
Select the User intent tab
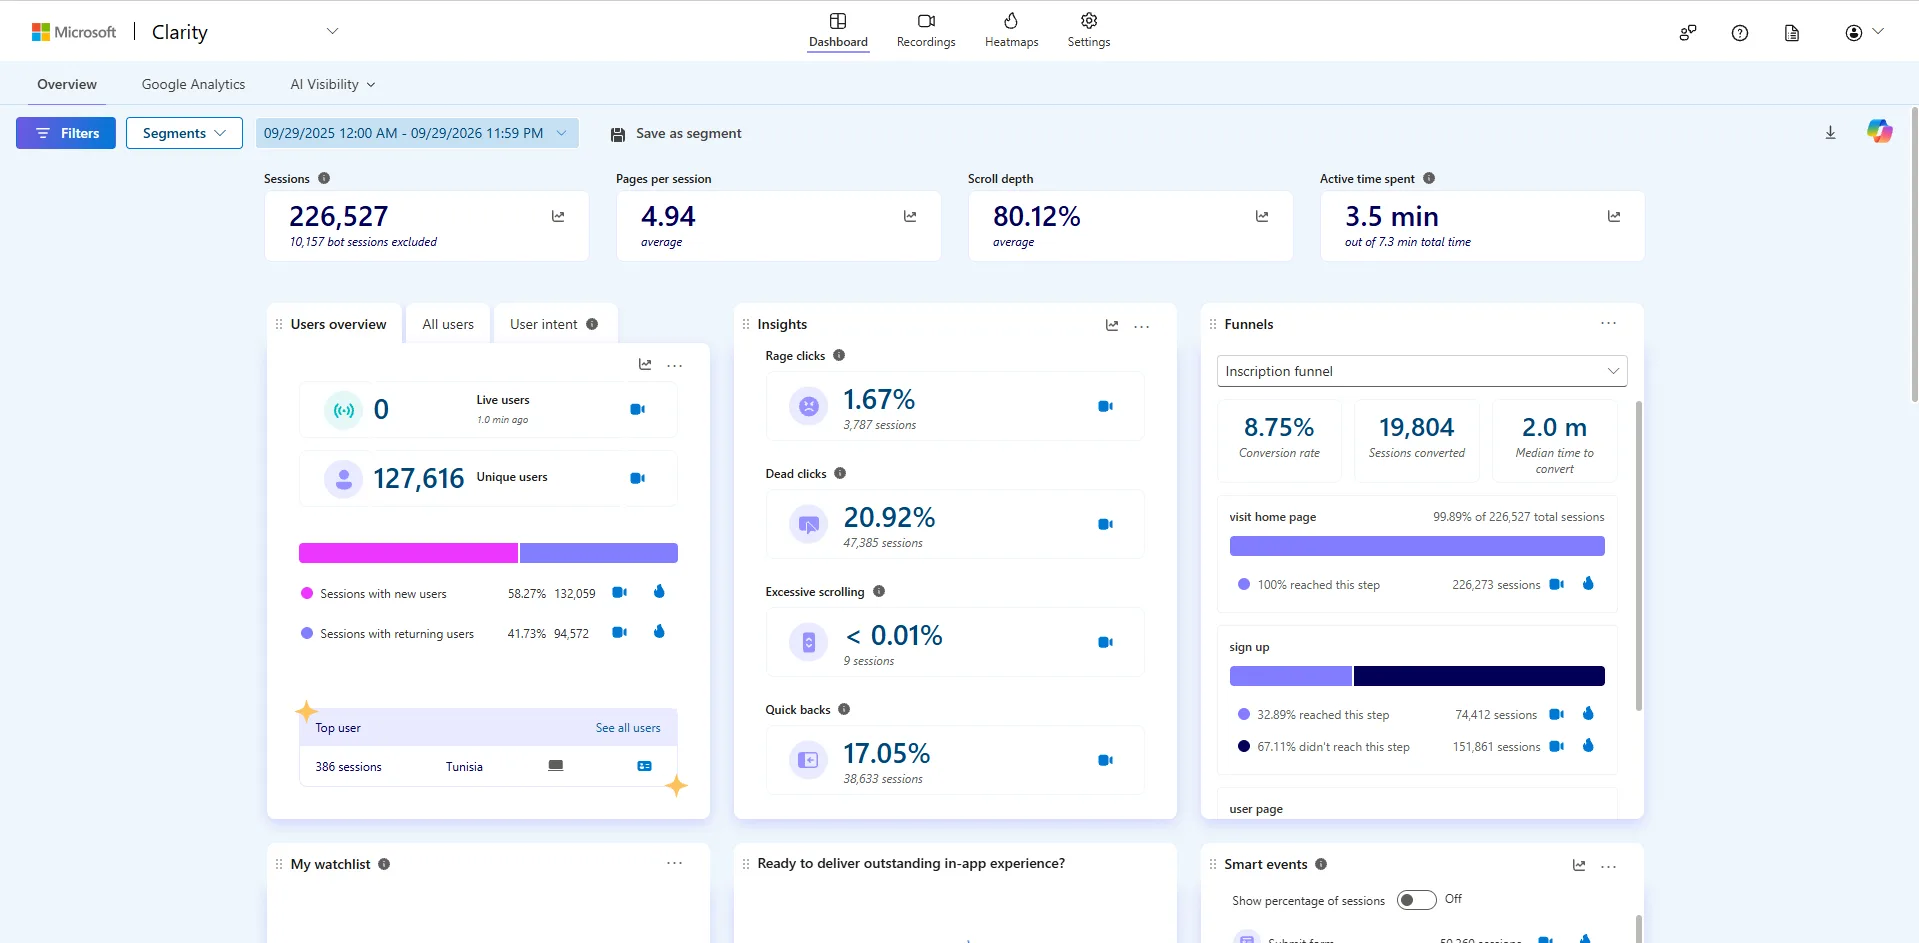click(x=555, y=324)
